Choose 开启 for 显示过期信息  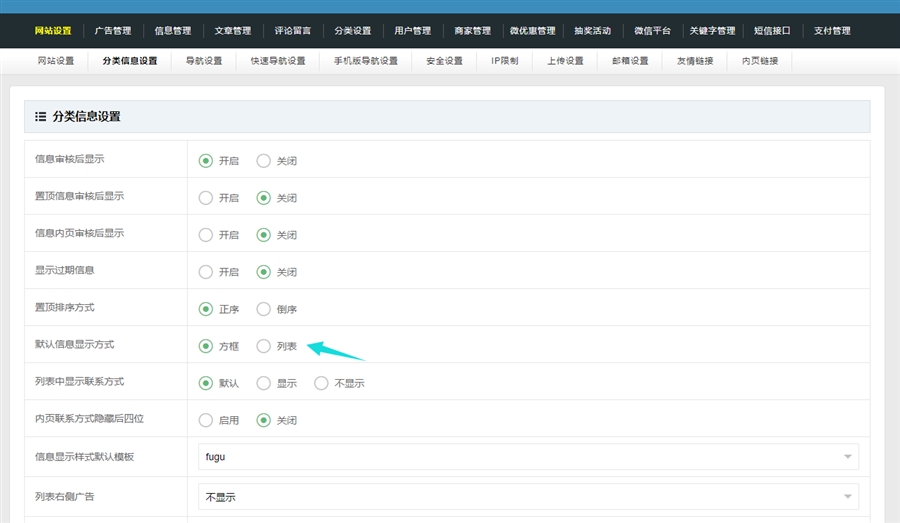click(206, 271)
